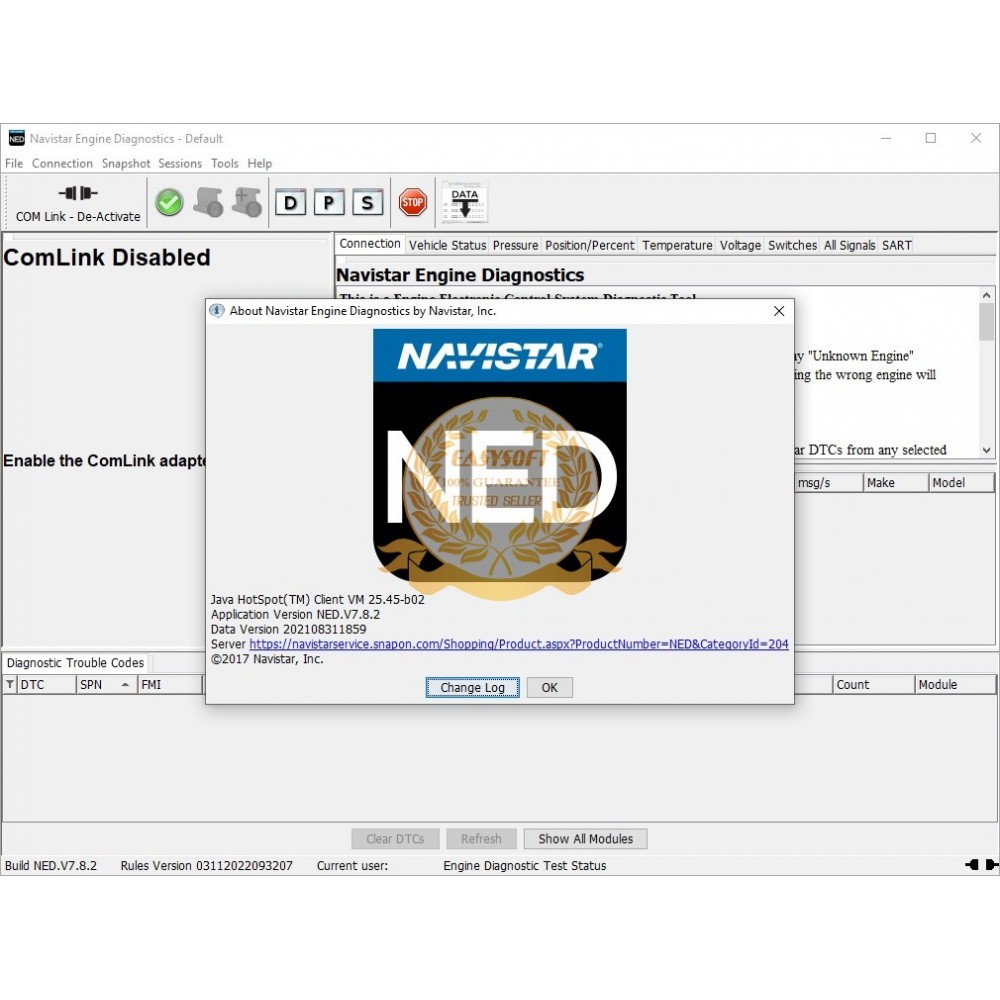Click the filter funnel icon in the DTC table
Image resolution: width=1000 pixels, height=1000 pixels.
[10, 684]
